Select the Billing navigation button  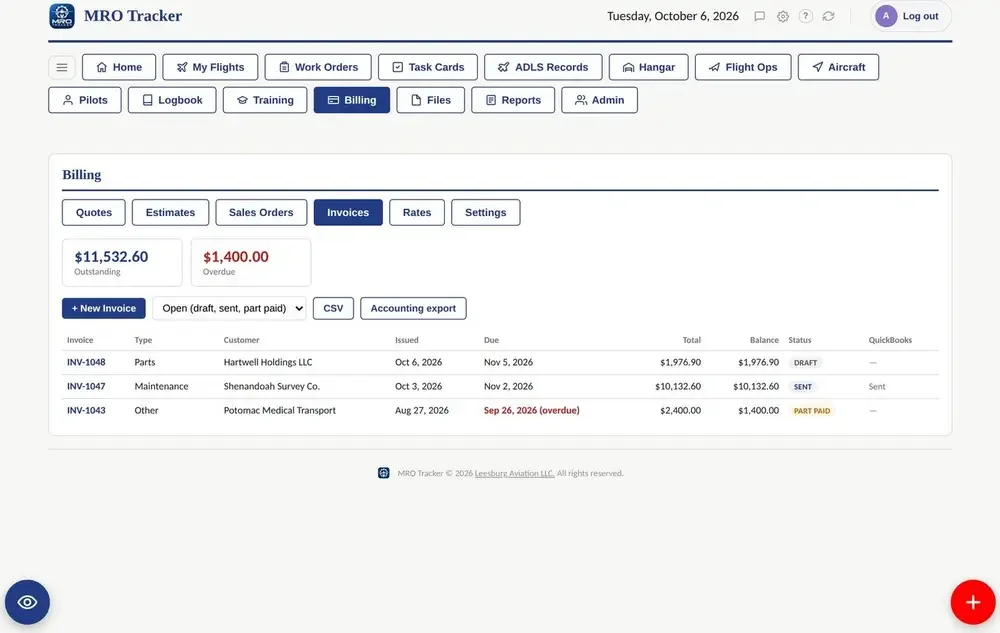click(352, 100)
